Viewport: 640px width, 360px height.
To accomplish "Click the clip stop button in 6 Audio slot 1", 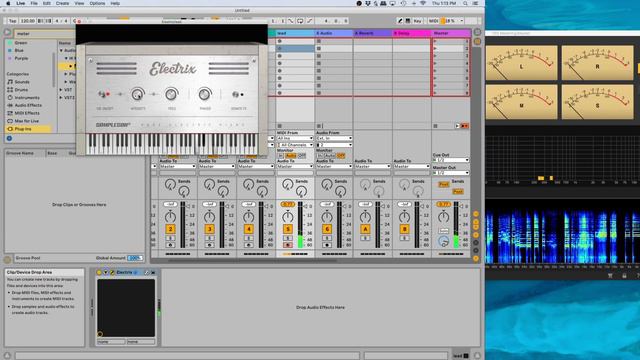I will coord(319,41).
